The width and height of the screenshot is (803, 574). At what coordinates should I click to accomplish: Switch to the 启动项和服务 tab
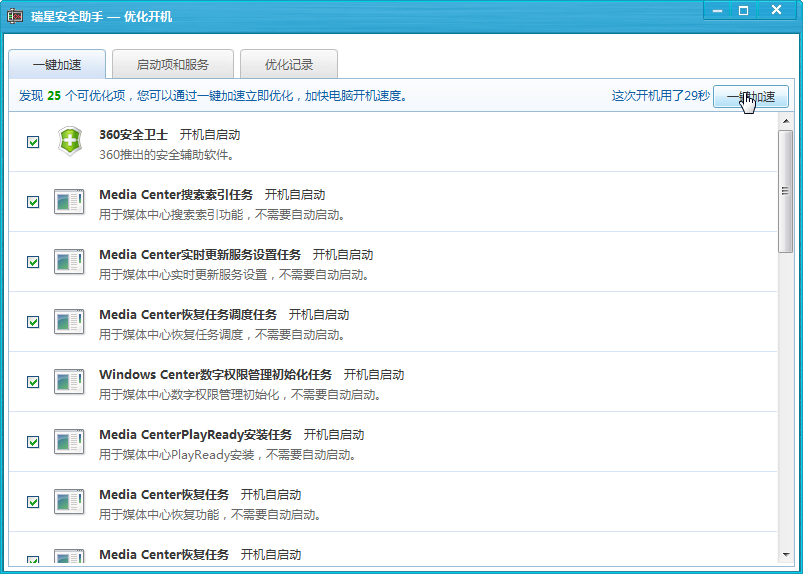coord(173,64)
